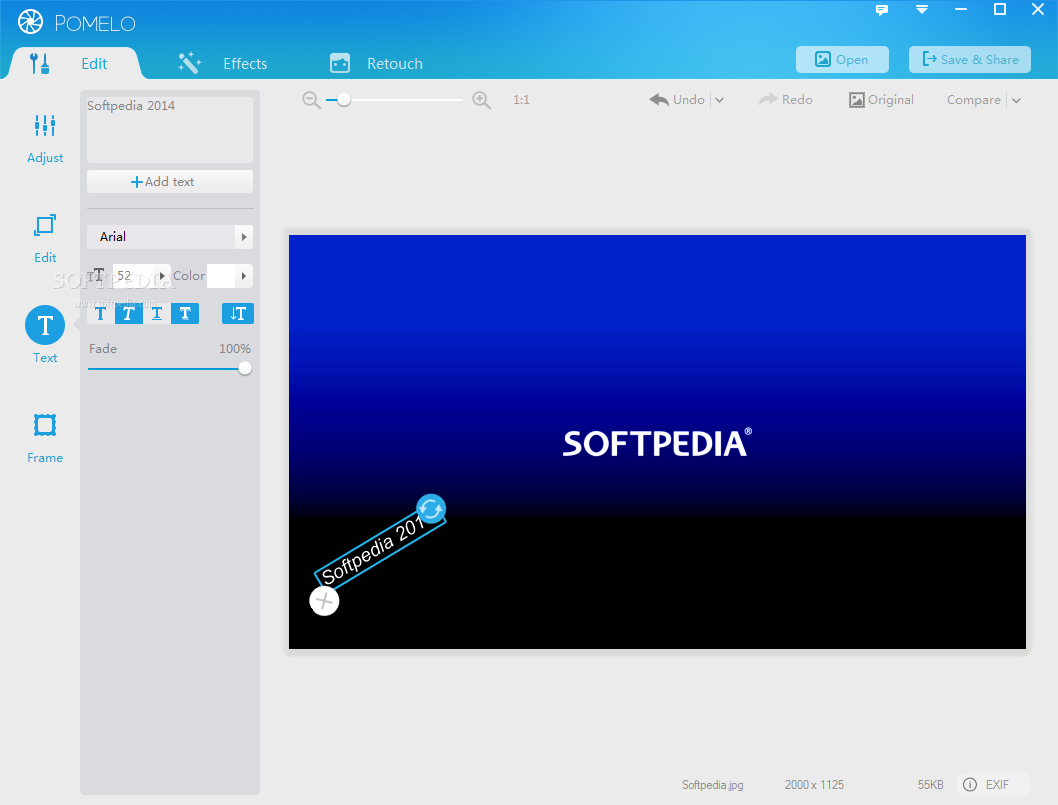Select the Edit crop tool in sidebar
The image size is (1058, 805).
point(45,238)
